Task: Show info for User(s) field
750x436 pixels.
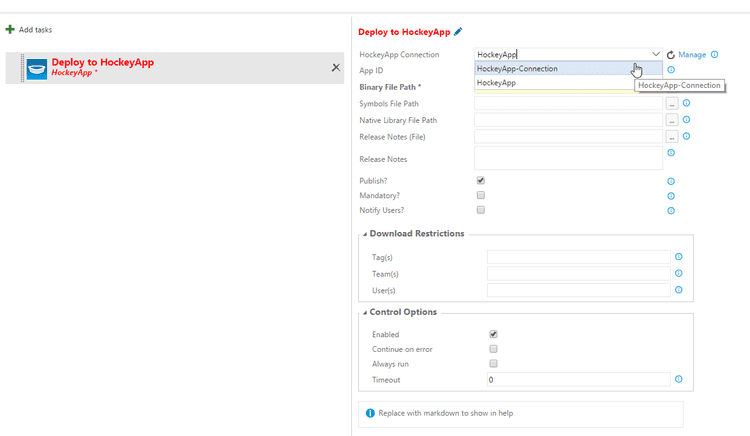Action: tap(679, 290)
